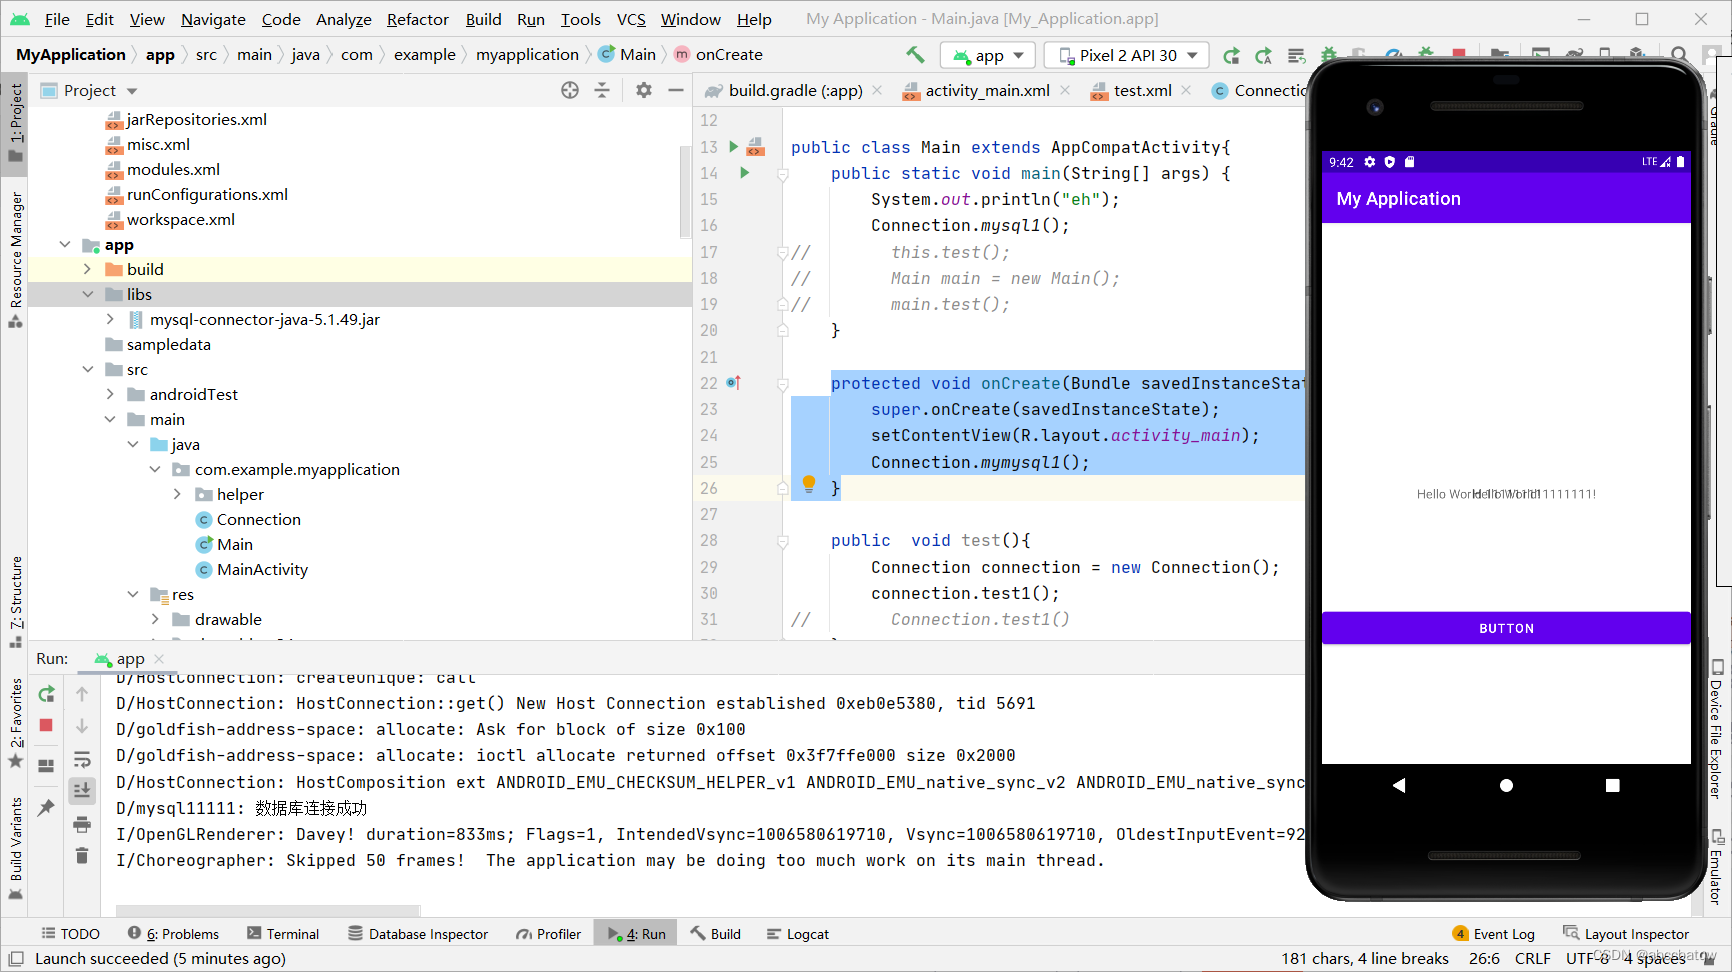This screenshot has height=972, width=1732.
Task: Open the Refactor menu
Action: [418, 19]
